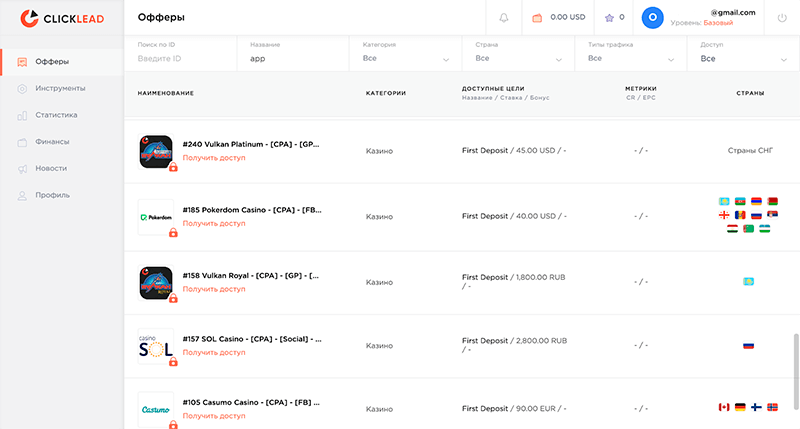Open the Офферы sidebar icon
The height and width of the screenshot is (429, 800).
[22, 62]
